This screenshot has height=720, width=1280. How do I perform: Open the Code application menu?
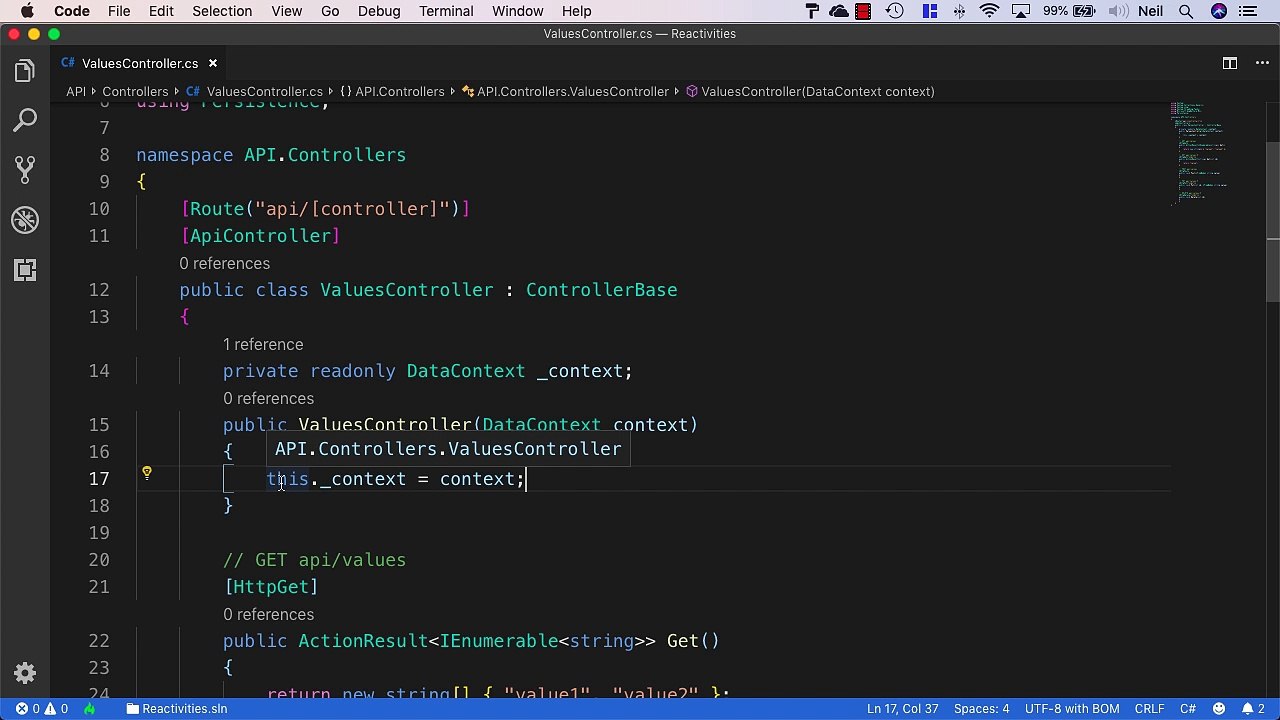pos(72,11)
